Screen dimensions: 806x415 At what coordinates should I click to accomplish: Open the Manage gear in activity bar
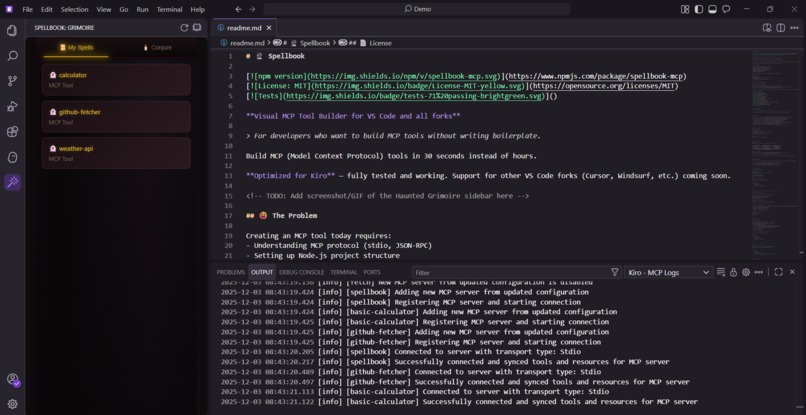click(12, 404)
